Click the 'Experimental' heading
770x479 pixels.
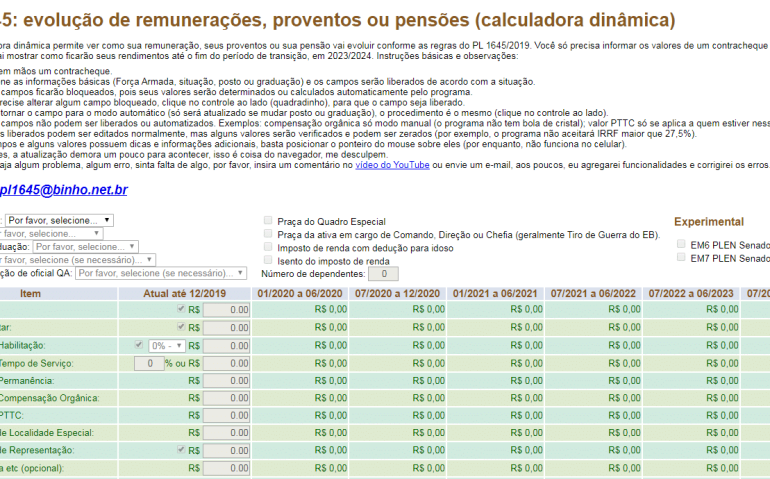click(x=709, y=222)
